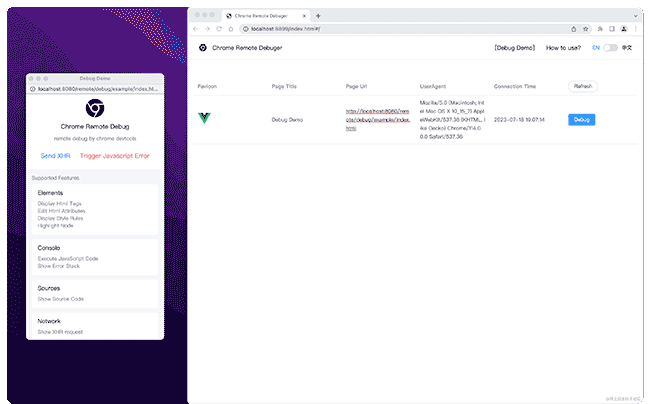
Task: Open the Chrome profile avatar
Action: (x=623, y=29)
